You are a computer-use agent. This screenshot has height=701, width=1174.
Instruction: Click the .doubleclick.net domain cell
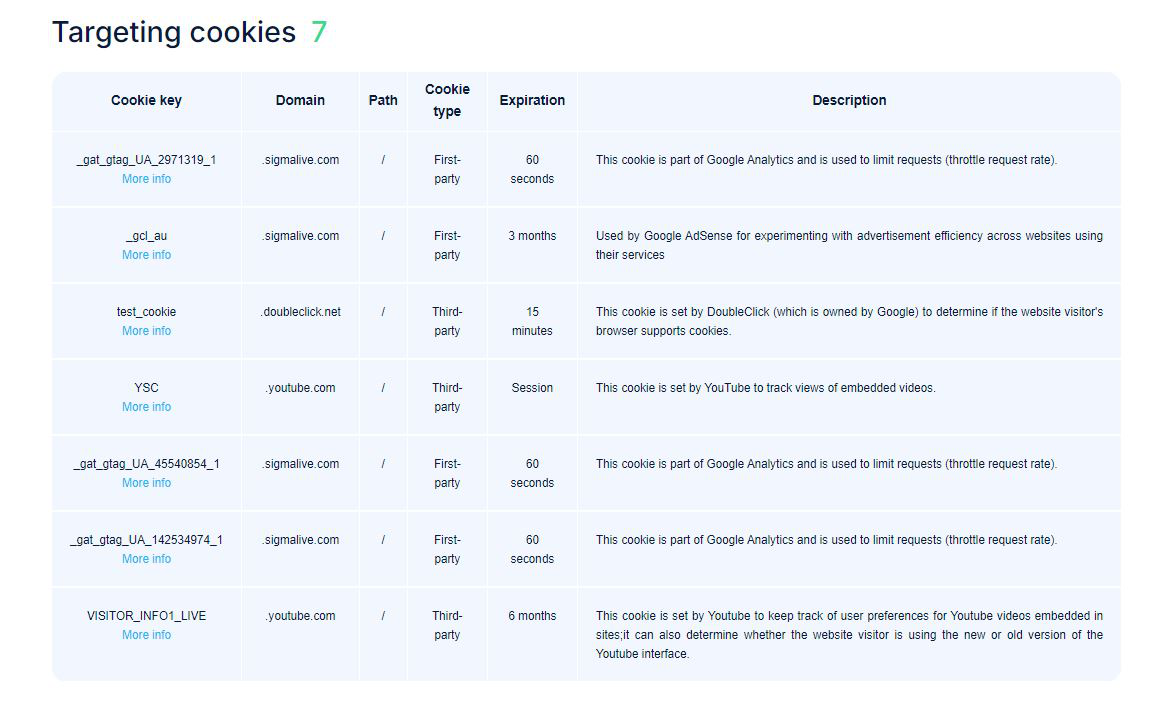click(300, 312)
